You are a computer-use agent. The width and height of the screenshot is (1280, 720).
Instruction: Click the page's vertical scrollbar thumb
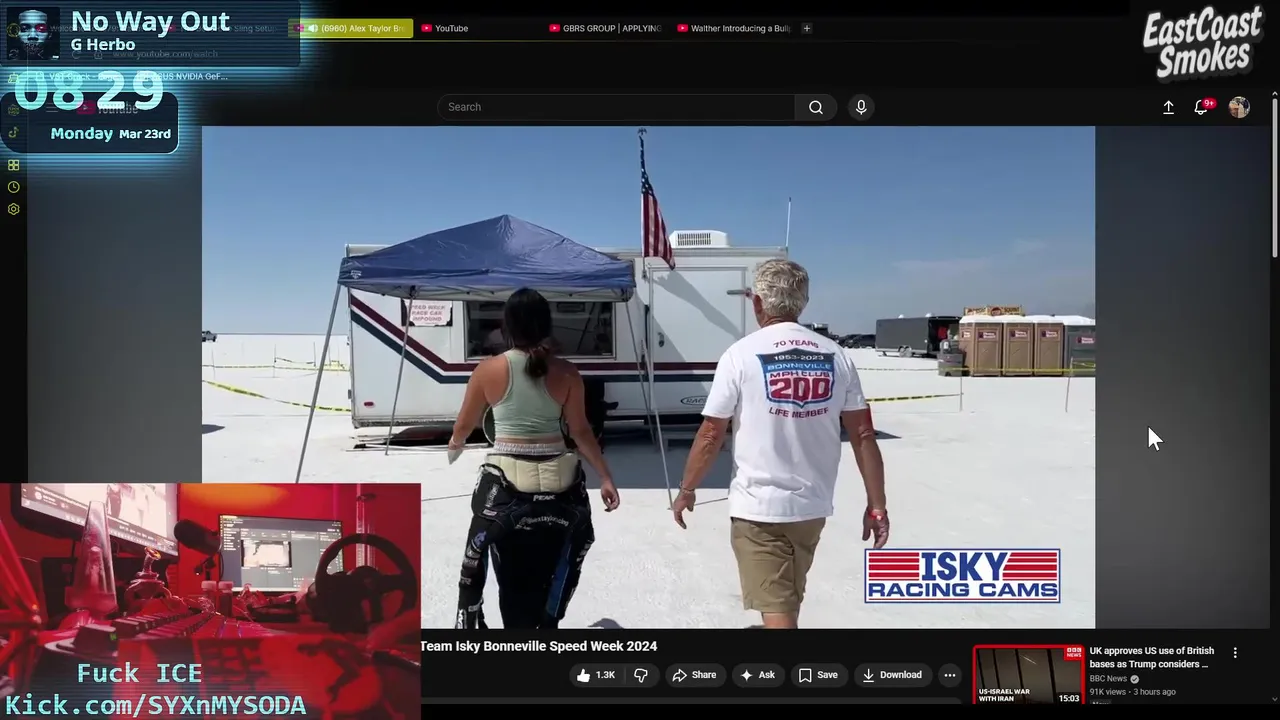point(1275,178)
